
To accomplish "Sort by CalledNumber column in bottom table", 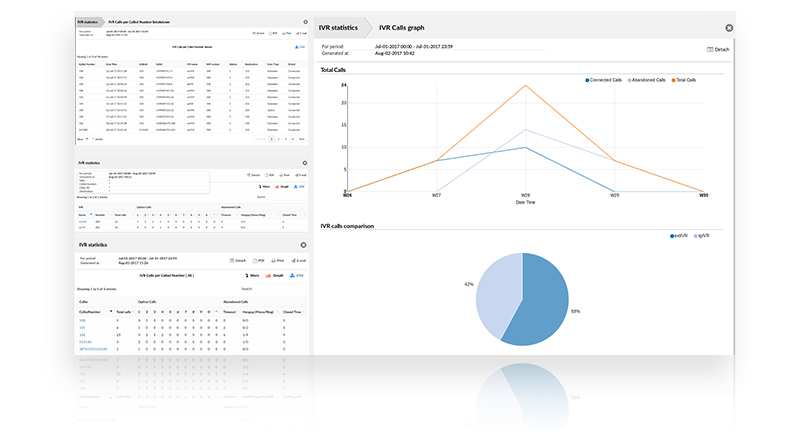I will coord(95,312).
